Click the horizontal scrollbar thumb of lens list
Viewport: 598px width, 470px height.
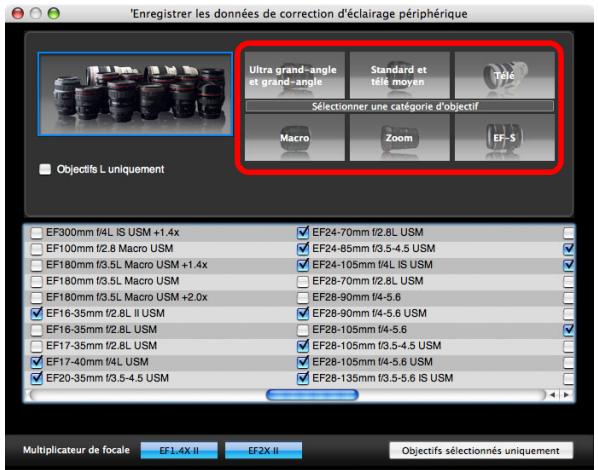coord(312,395)
